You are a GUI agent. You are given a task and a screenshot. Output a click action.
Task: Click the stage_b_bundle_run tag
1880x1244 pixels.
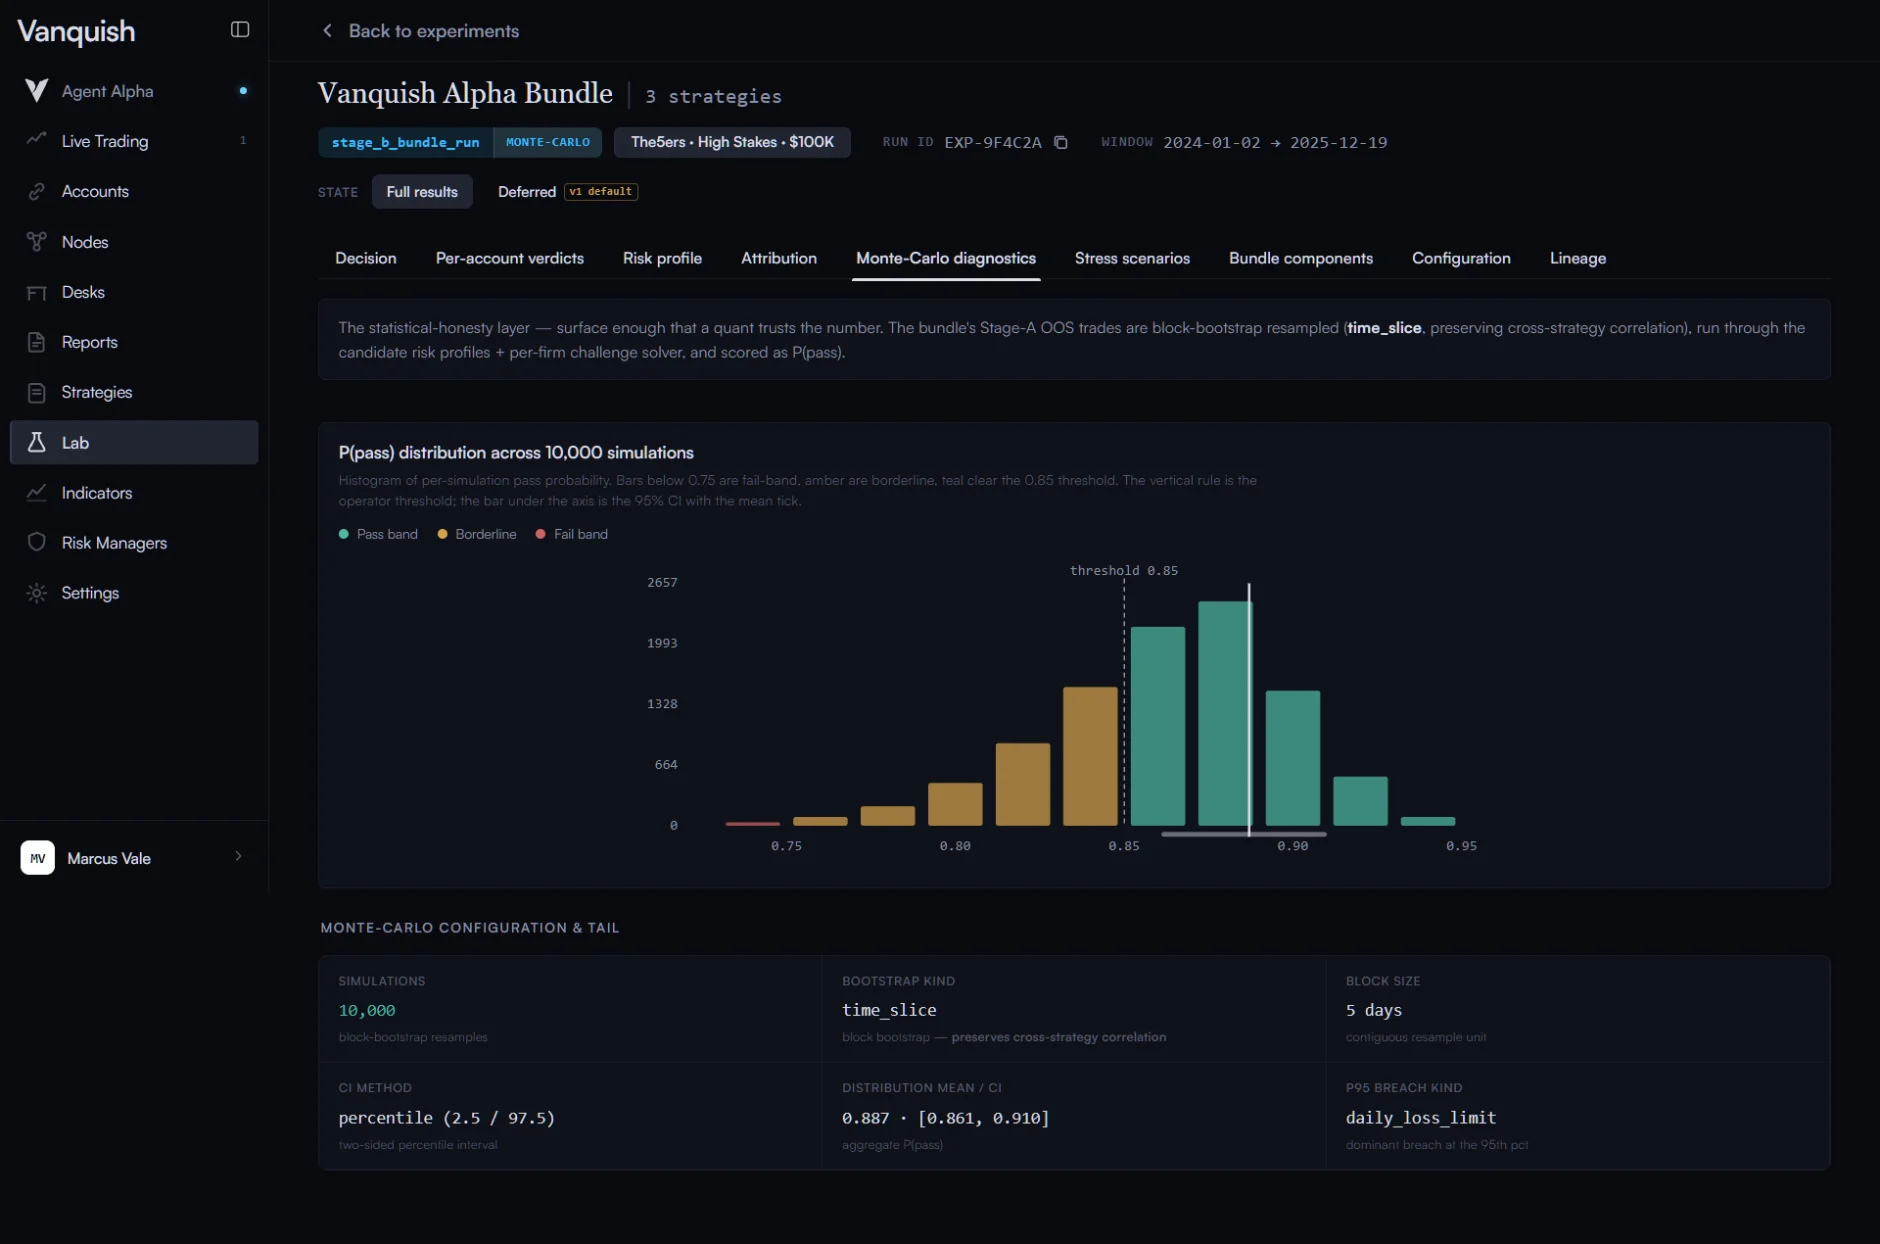point(405,142)
